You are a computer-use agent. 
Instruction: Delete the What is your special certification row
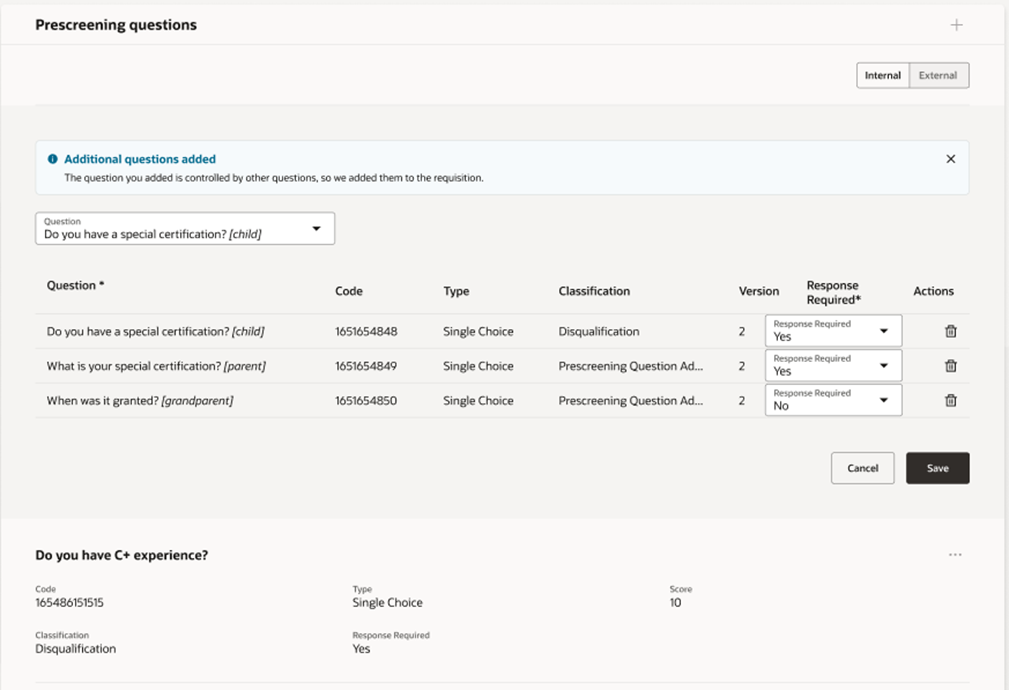click(x=950, y=366)
